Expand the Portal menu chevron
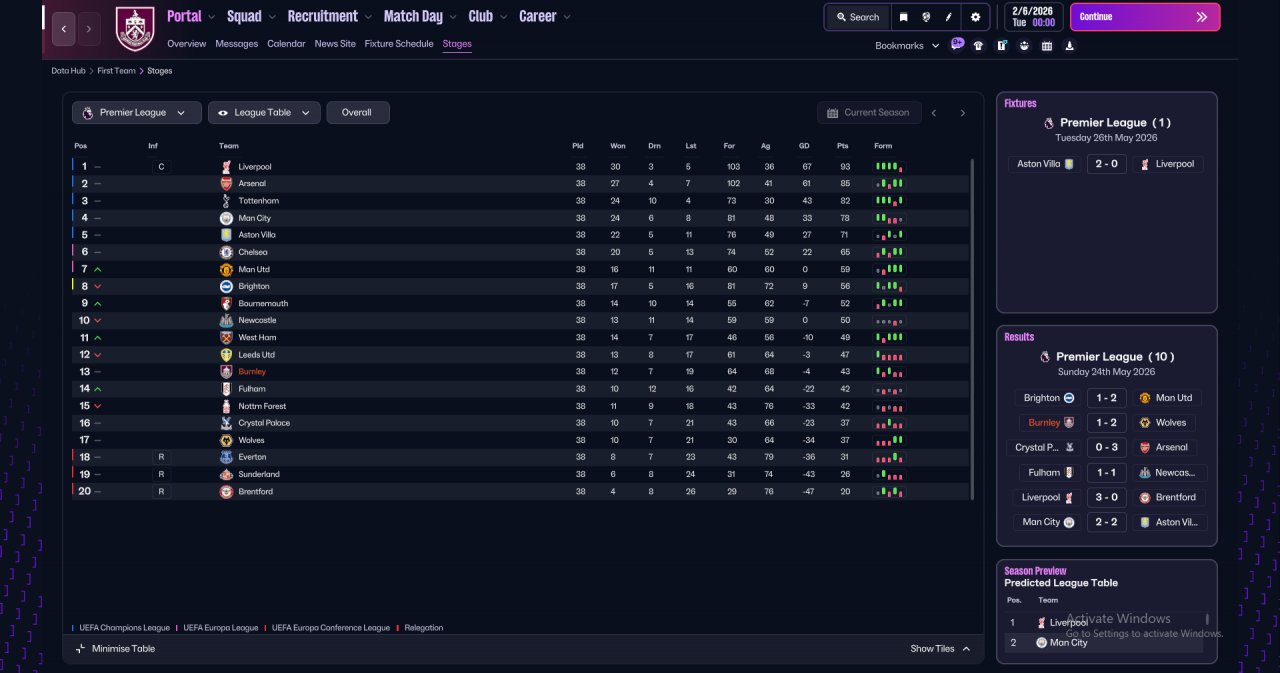This screenshot has width=1280, height=673. point(212,17)
